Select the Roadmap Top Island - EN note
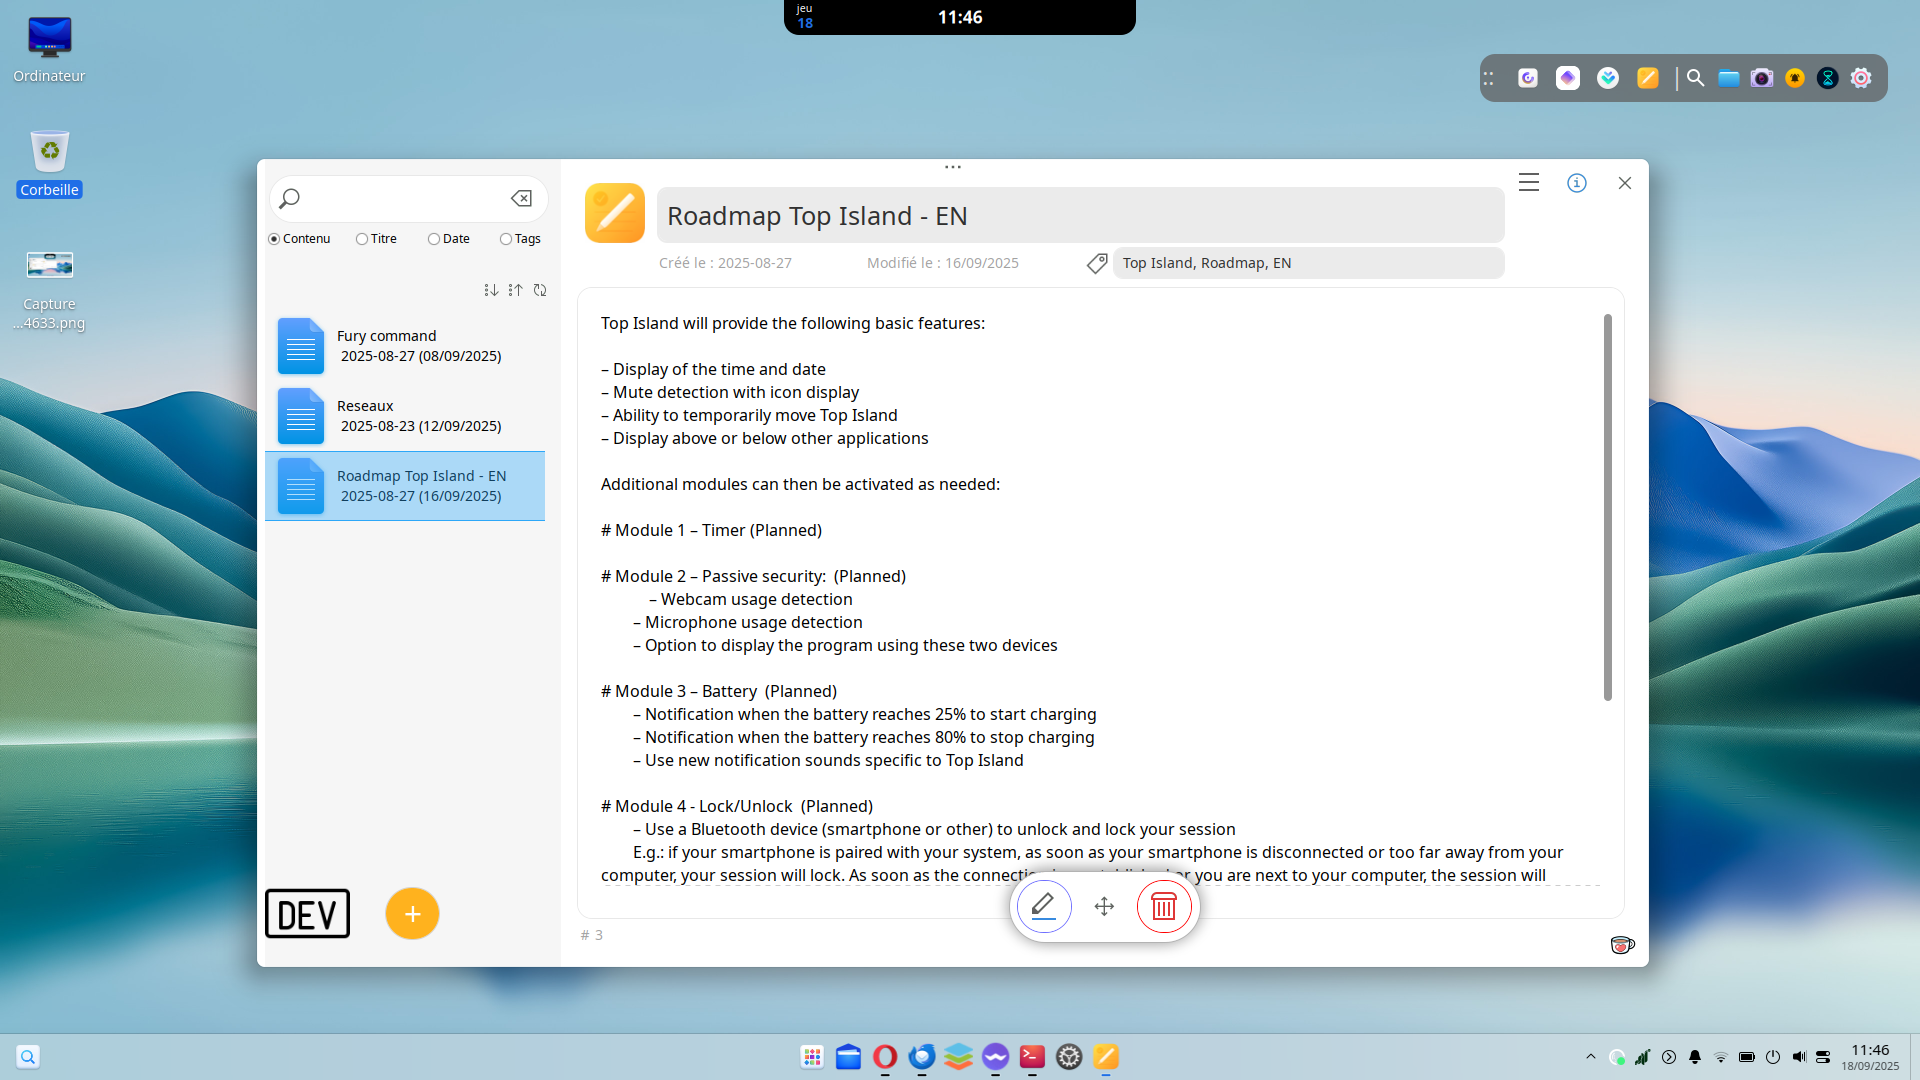This screenshot has height=1080, width=1920. coord(405,486)
